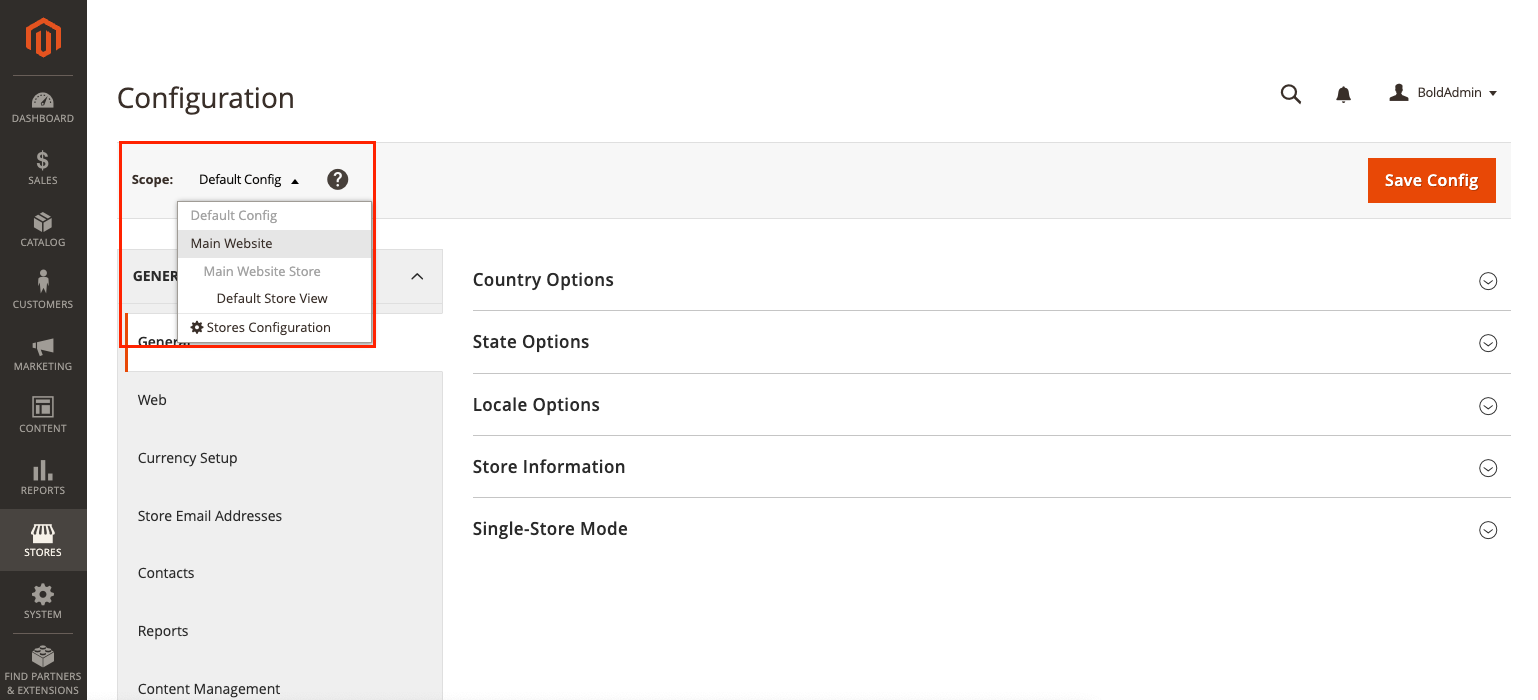
Task: Open the Marketing section icon
Action: [x=42, y=354]
